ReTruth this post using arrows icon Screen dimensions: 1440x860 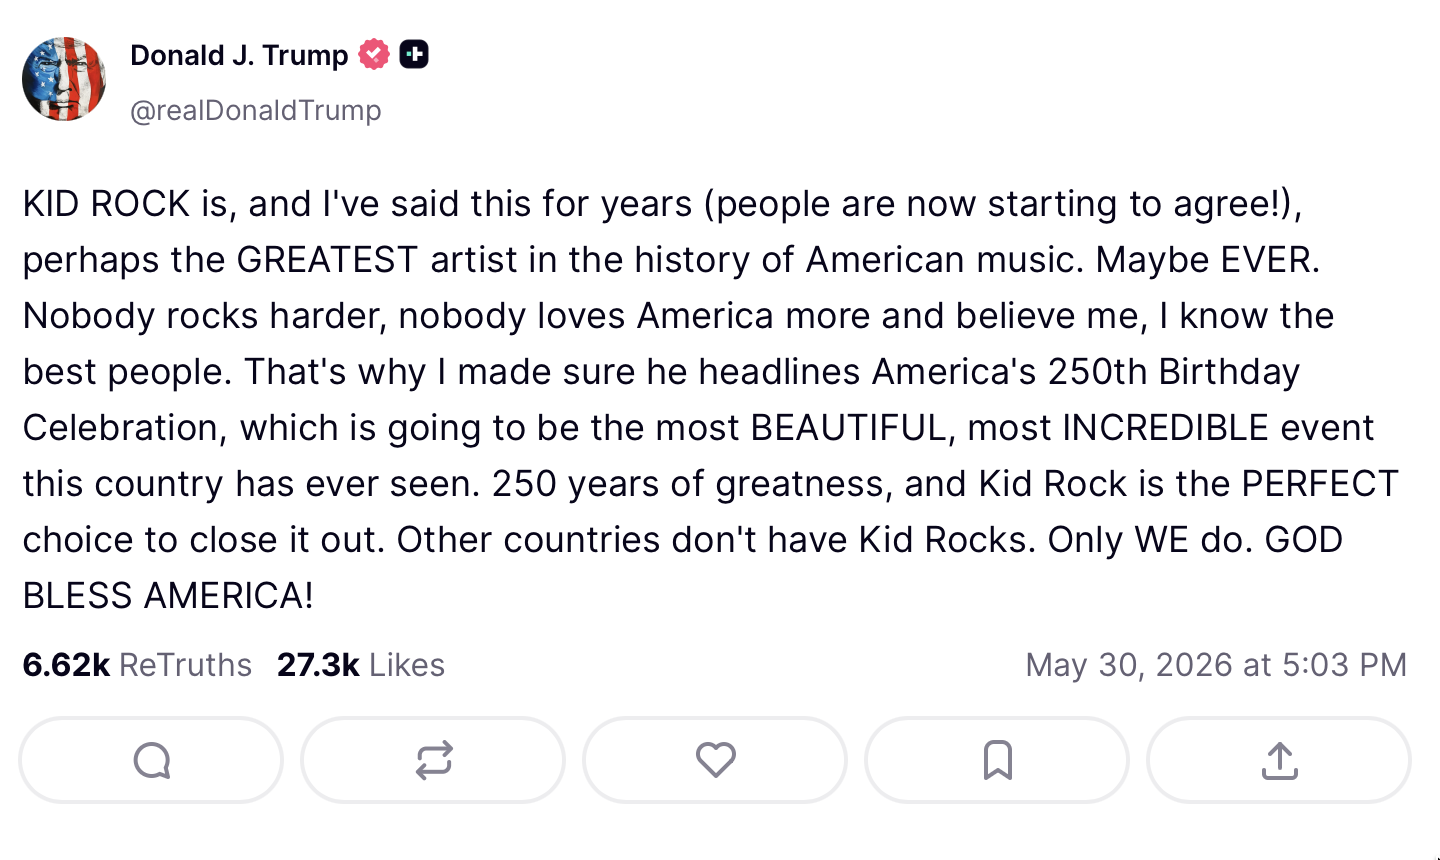click(433, 760)
